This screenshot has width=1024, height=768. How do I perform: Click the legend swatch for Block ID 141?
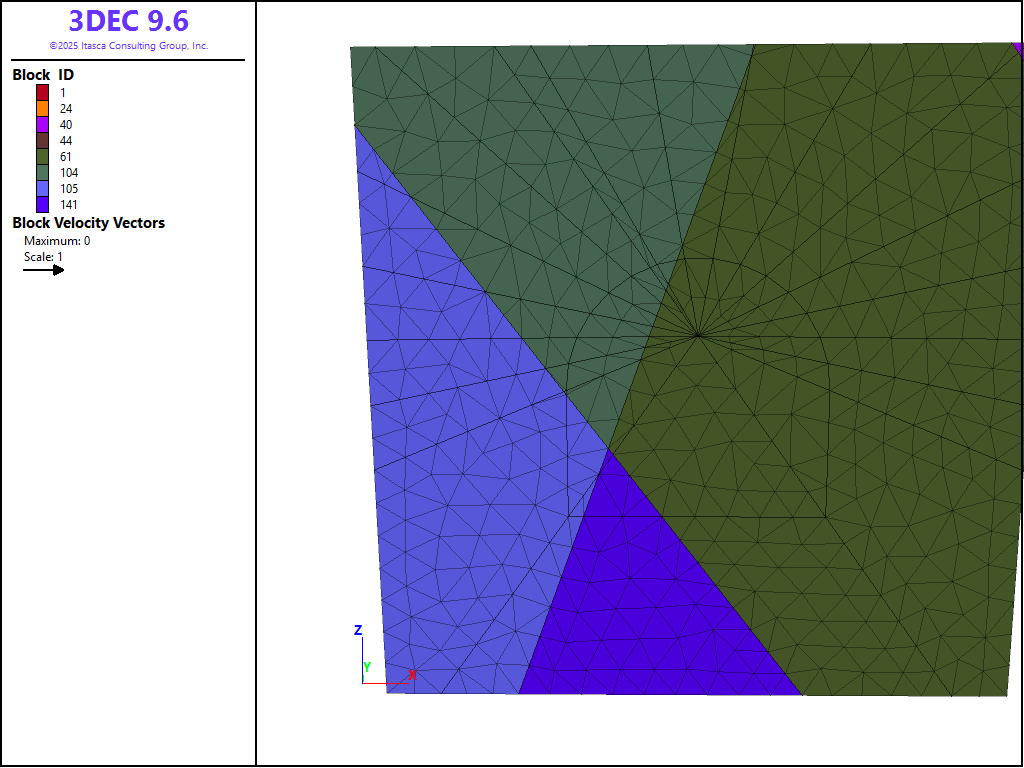pyautogui.click(x=43, y=204)
